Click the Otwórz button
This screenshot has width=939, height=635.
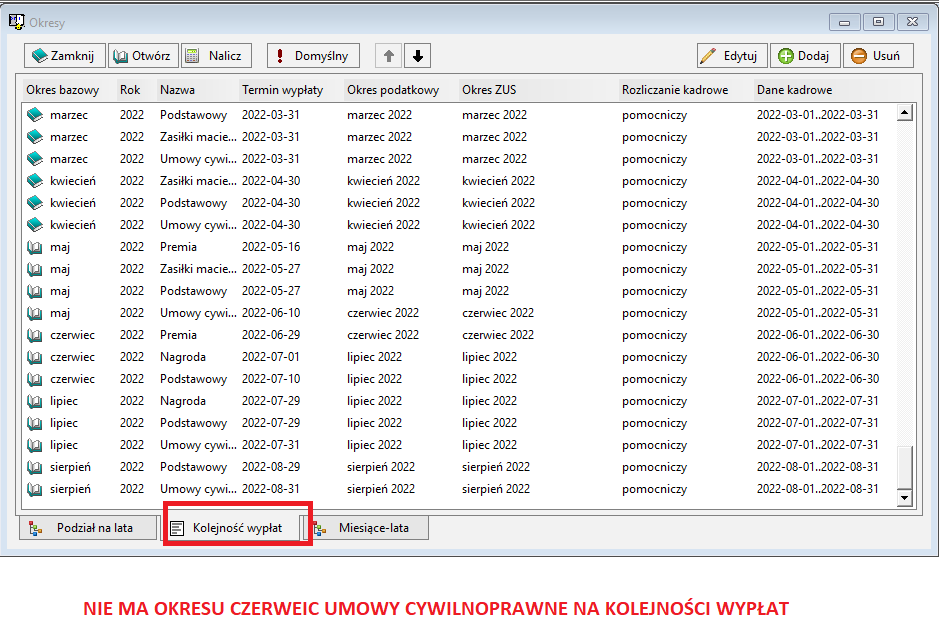click(x=143, y=56)
